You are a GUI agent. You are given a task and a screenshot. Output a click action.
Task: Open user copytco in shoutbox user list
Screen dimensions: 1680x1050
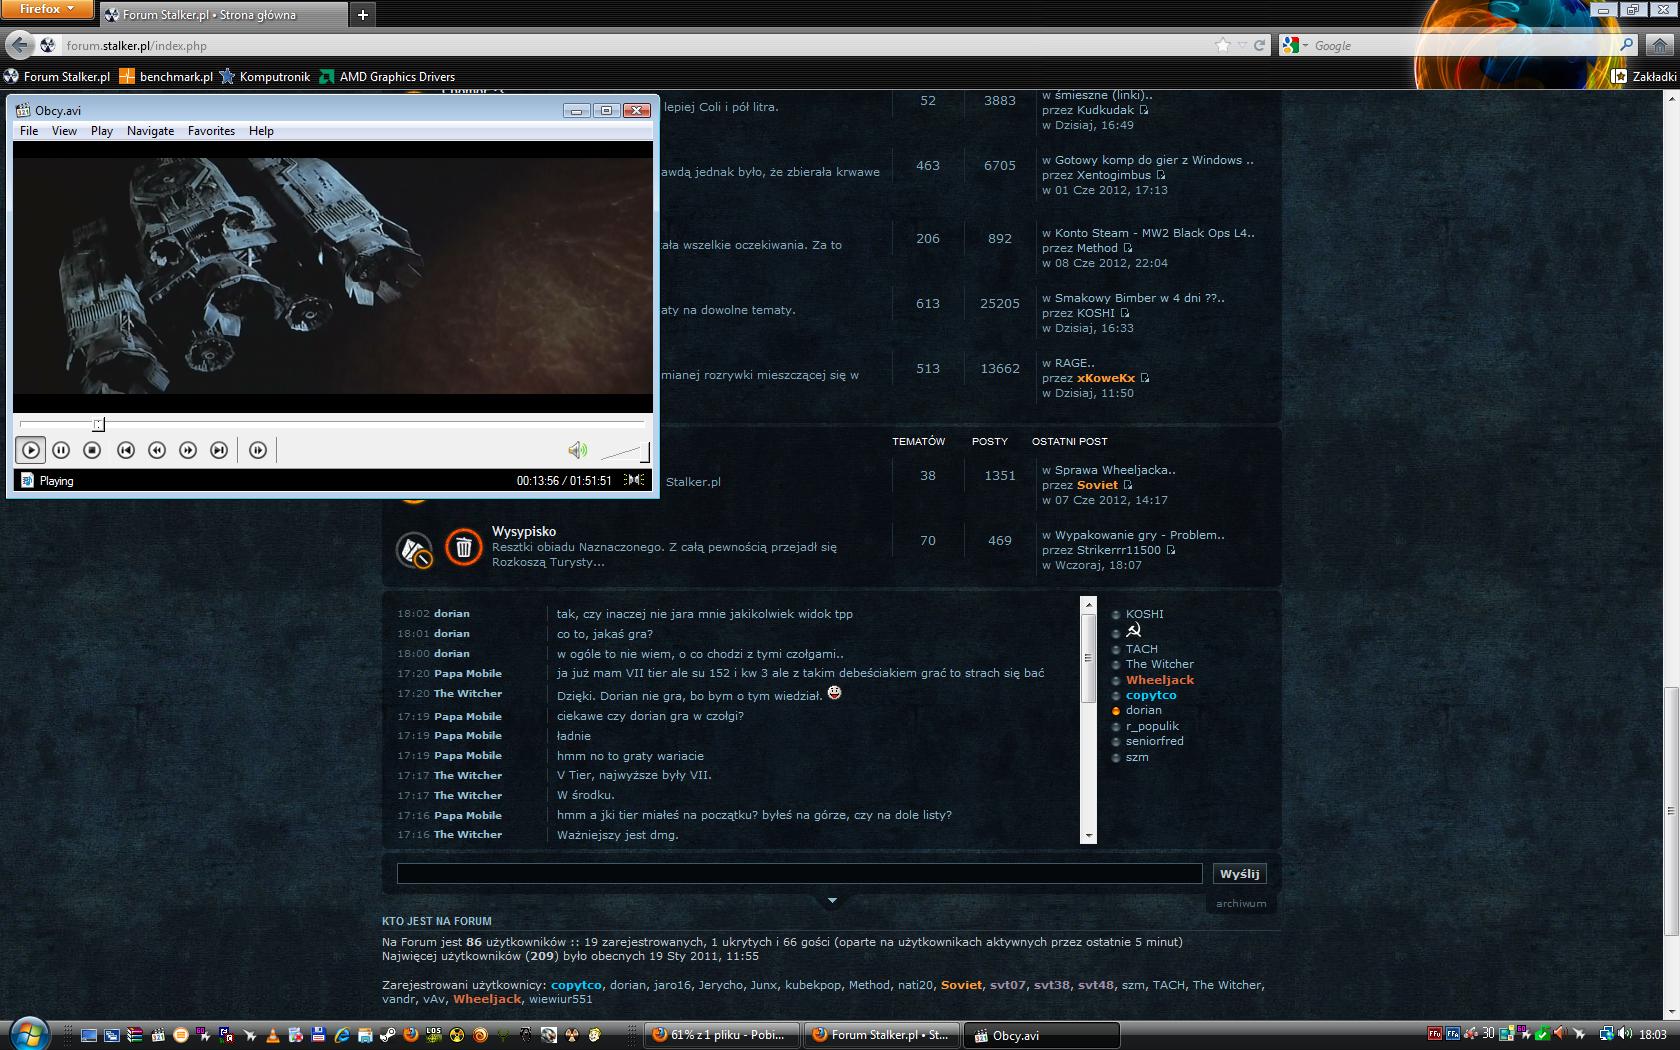point(1151,695)
